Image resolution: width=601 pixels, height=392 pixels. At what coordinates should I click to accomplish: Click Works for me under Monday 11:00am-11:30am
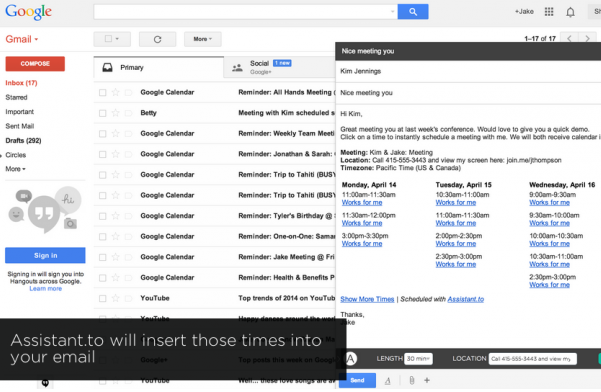pyautogui.click(x=362, y=203)
